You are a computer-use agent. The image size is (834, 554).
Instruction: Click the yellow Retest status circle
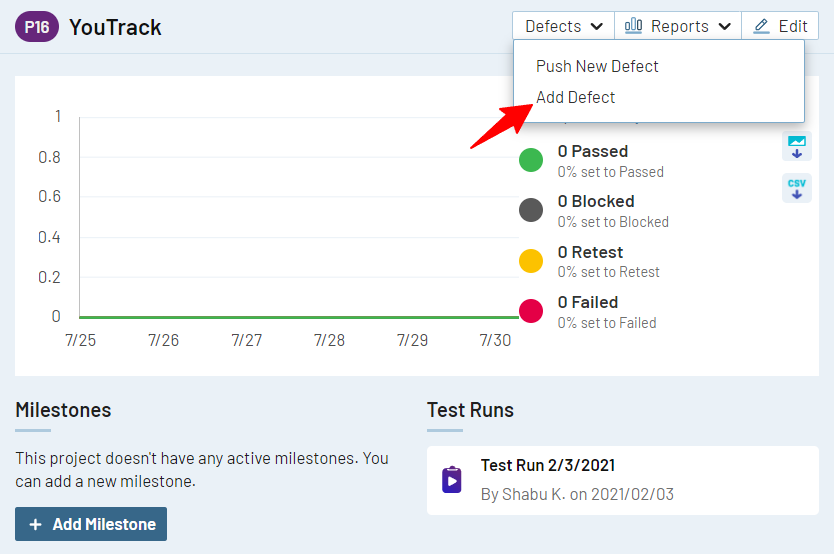[x=531, y=261]
